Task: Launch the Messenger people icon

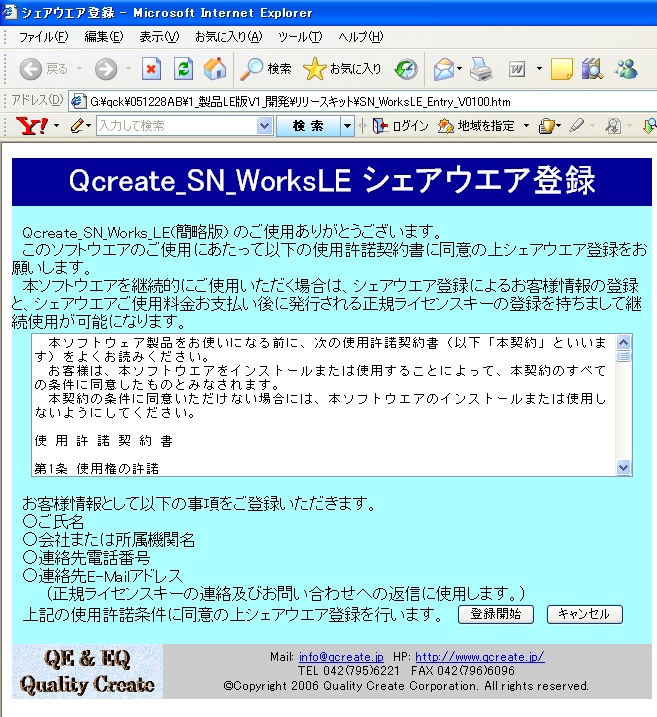Action: click(x=627, y=69)
